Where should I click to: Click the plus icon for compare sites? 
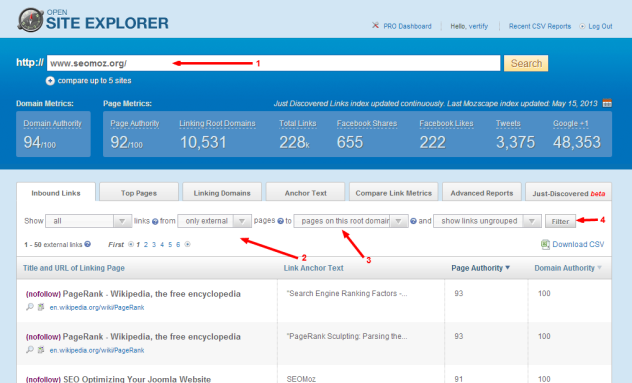click(50, 81)
